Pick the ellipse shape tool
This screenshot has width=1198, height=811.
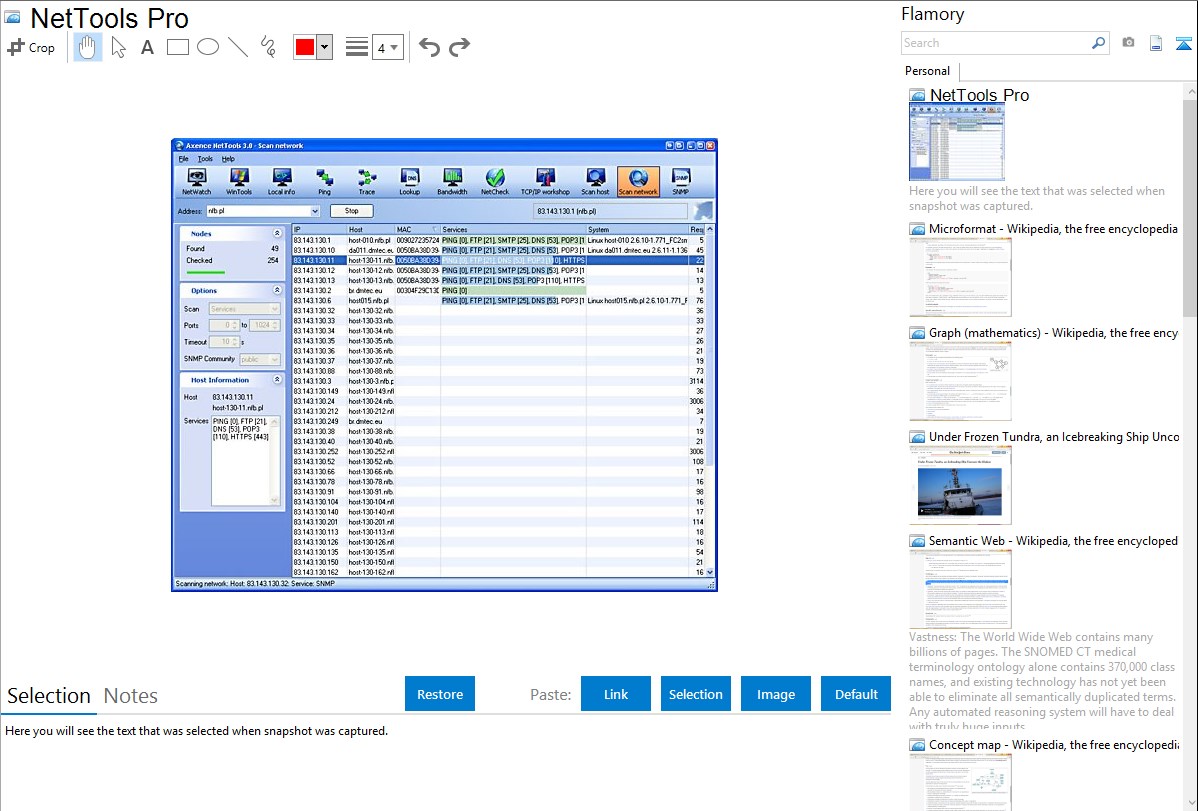207,47
